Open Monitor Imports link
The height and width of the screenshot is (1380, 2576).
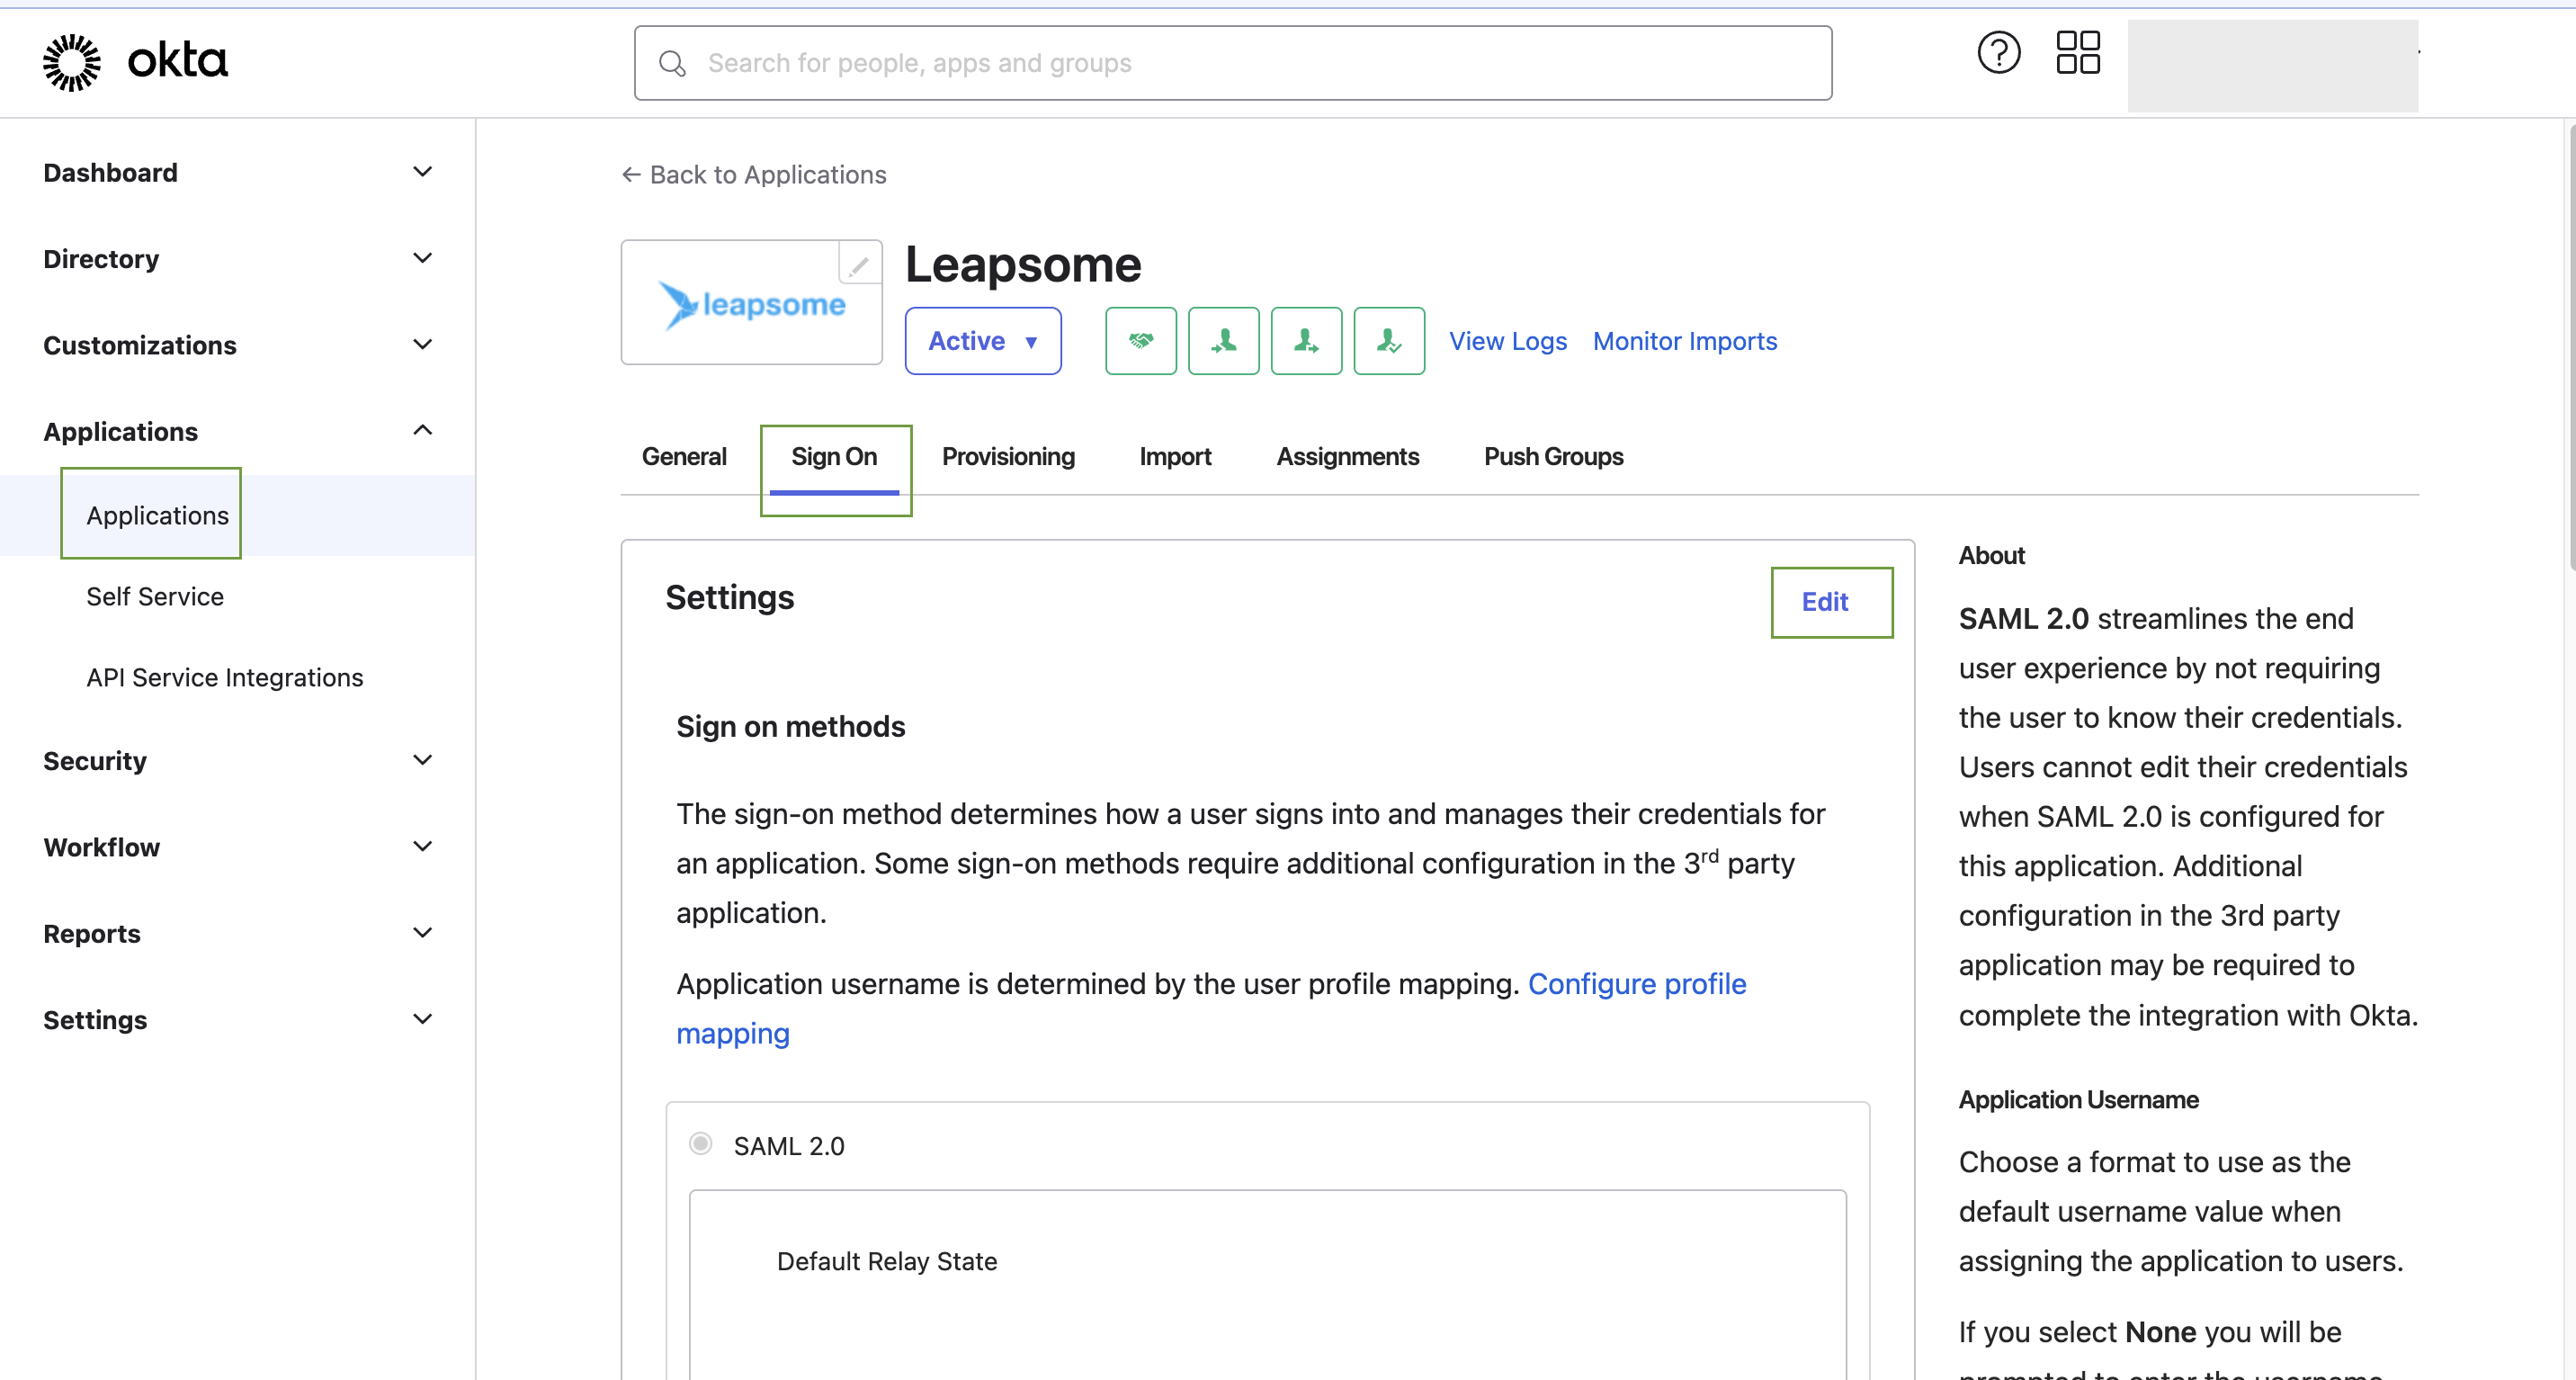coord(1685,341)
